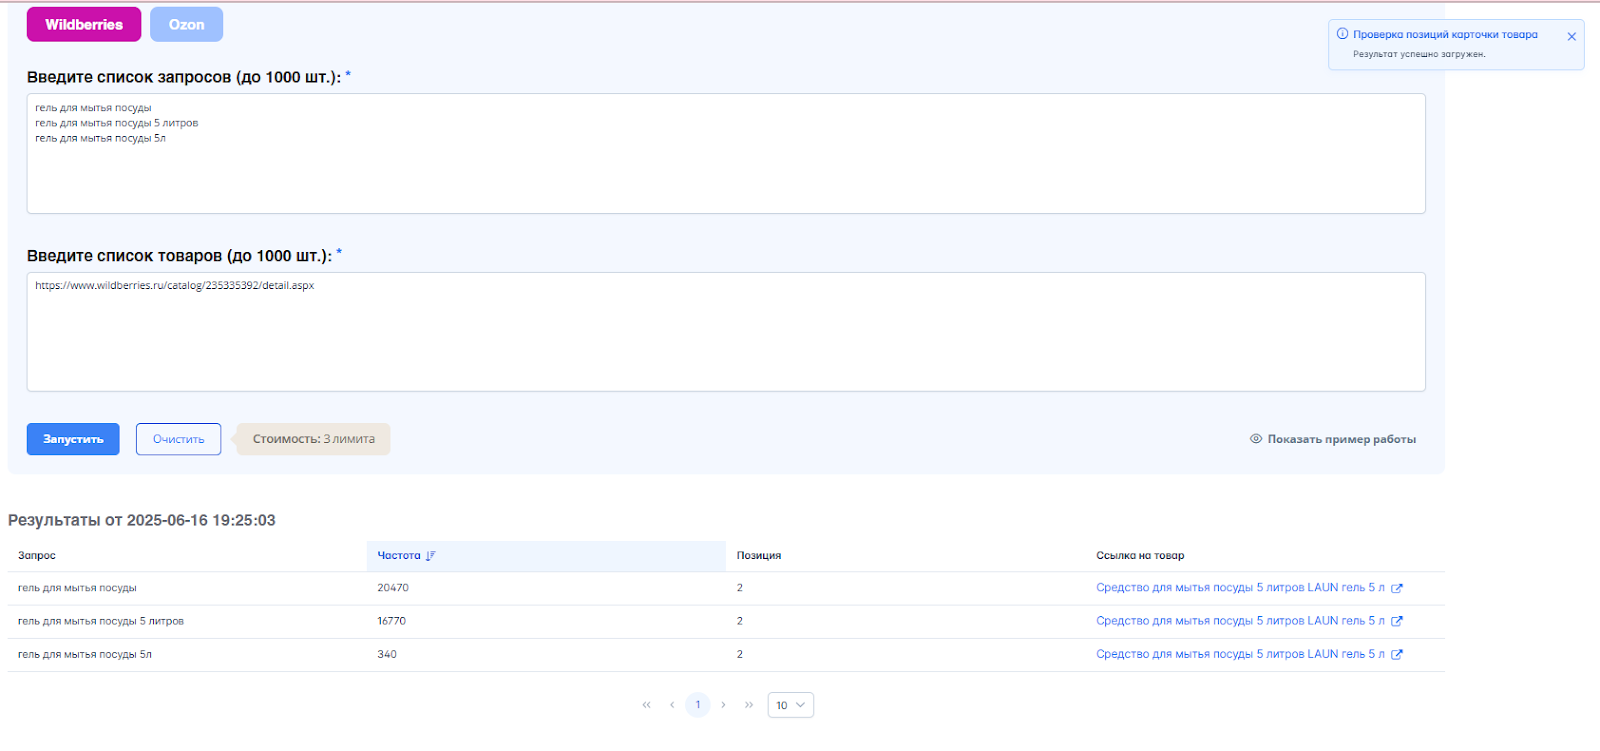Open rows per page dropdown showing 10
1600x751 pixels.
(x=791, y=705)
